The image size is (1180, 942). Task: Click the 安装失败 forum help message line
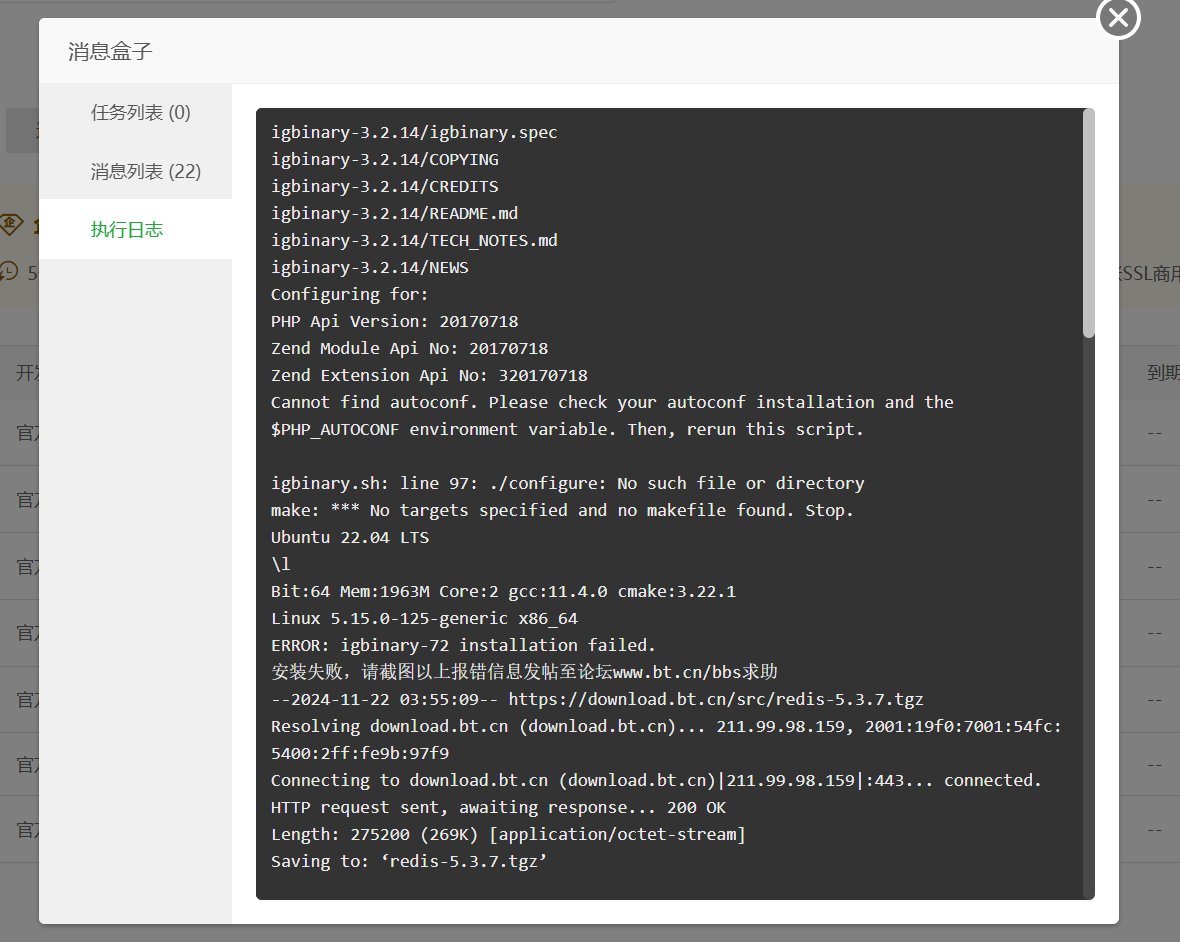click(525, 672)
